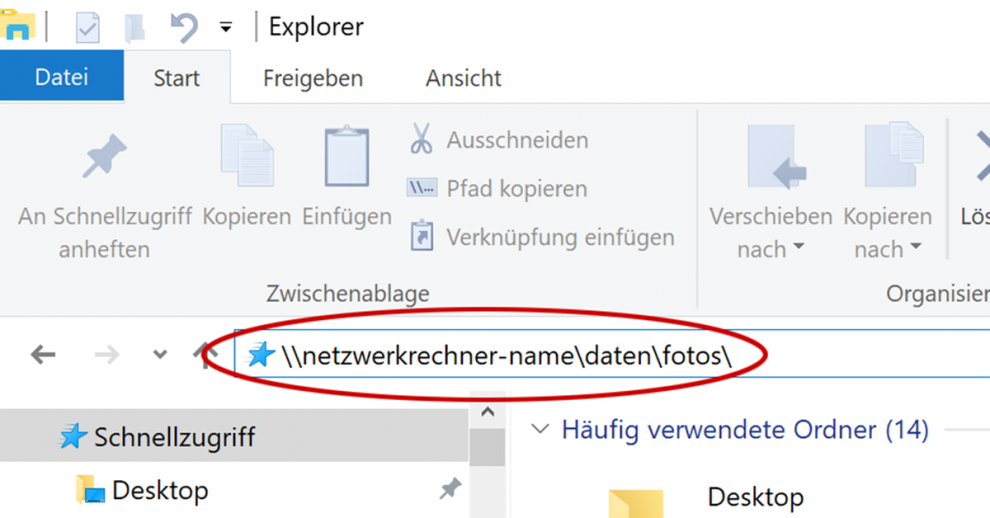
Task: Click the Pfad kopieren icon
Action: 421,188
